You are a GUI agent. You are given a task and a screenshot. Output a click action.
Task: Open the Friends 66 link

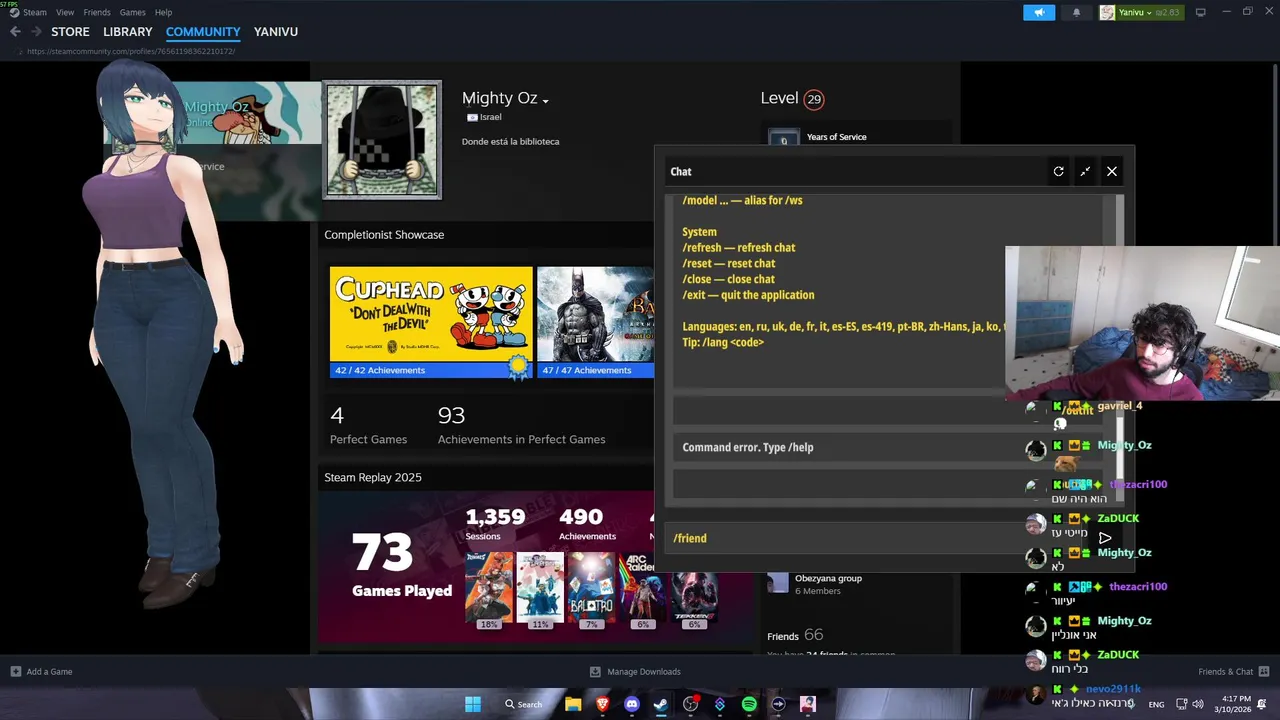pos(795,635)
